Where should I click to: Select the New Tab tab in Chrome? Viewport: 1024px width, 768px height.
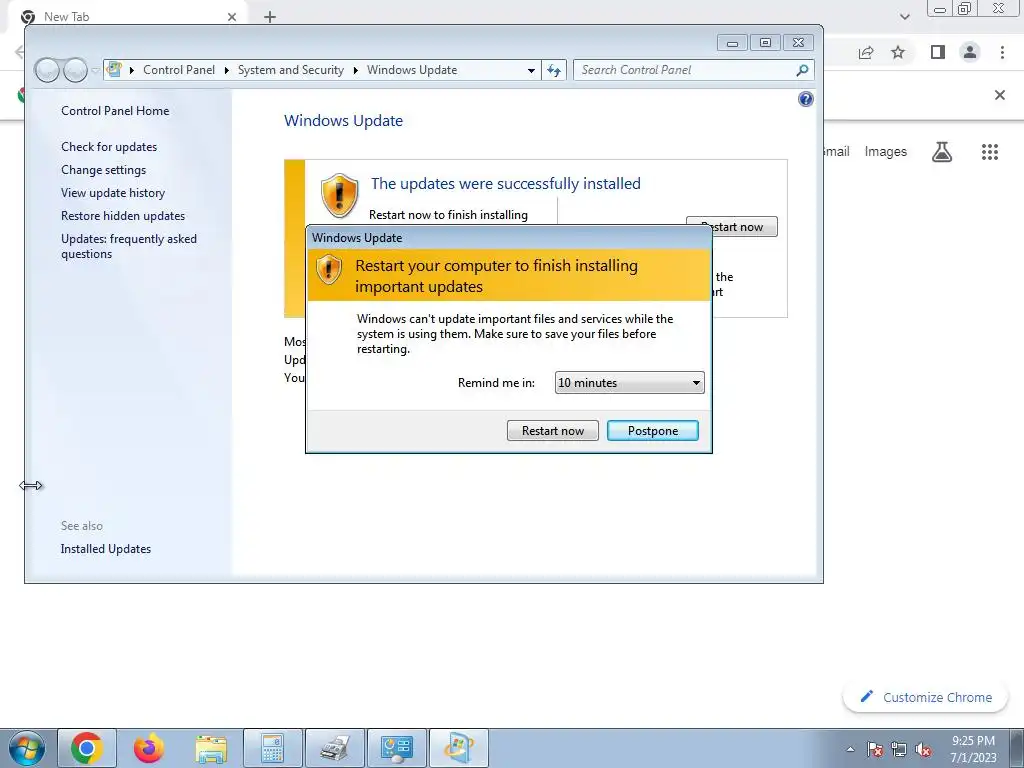click(x=127, y=17)
